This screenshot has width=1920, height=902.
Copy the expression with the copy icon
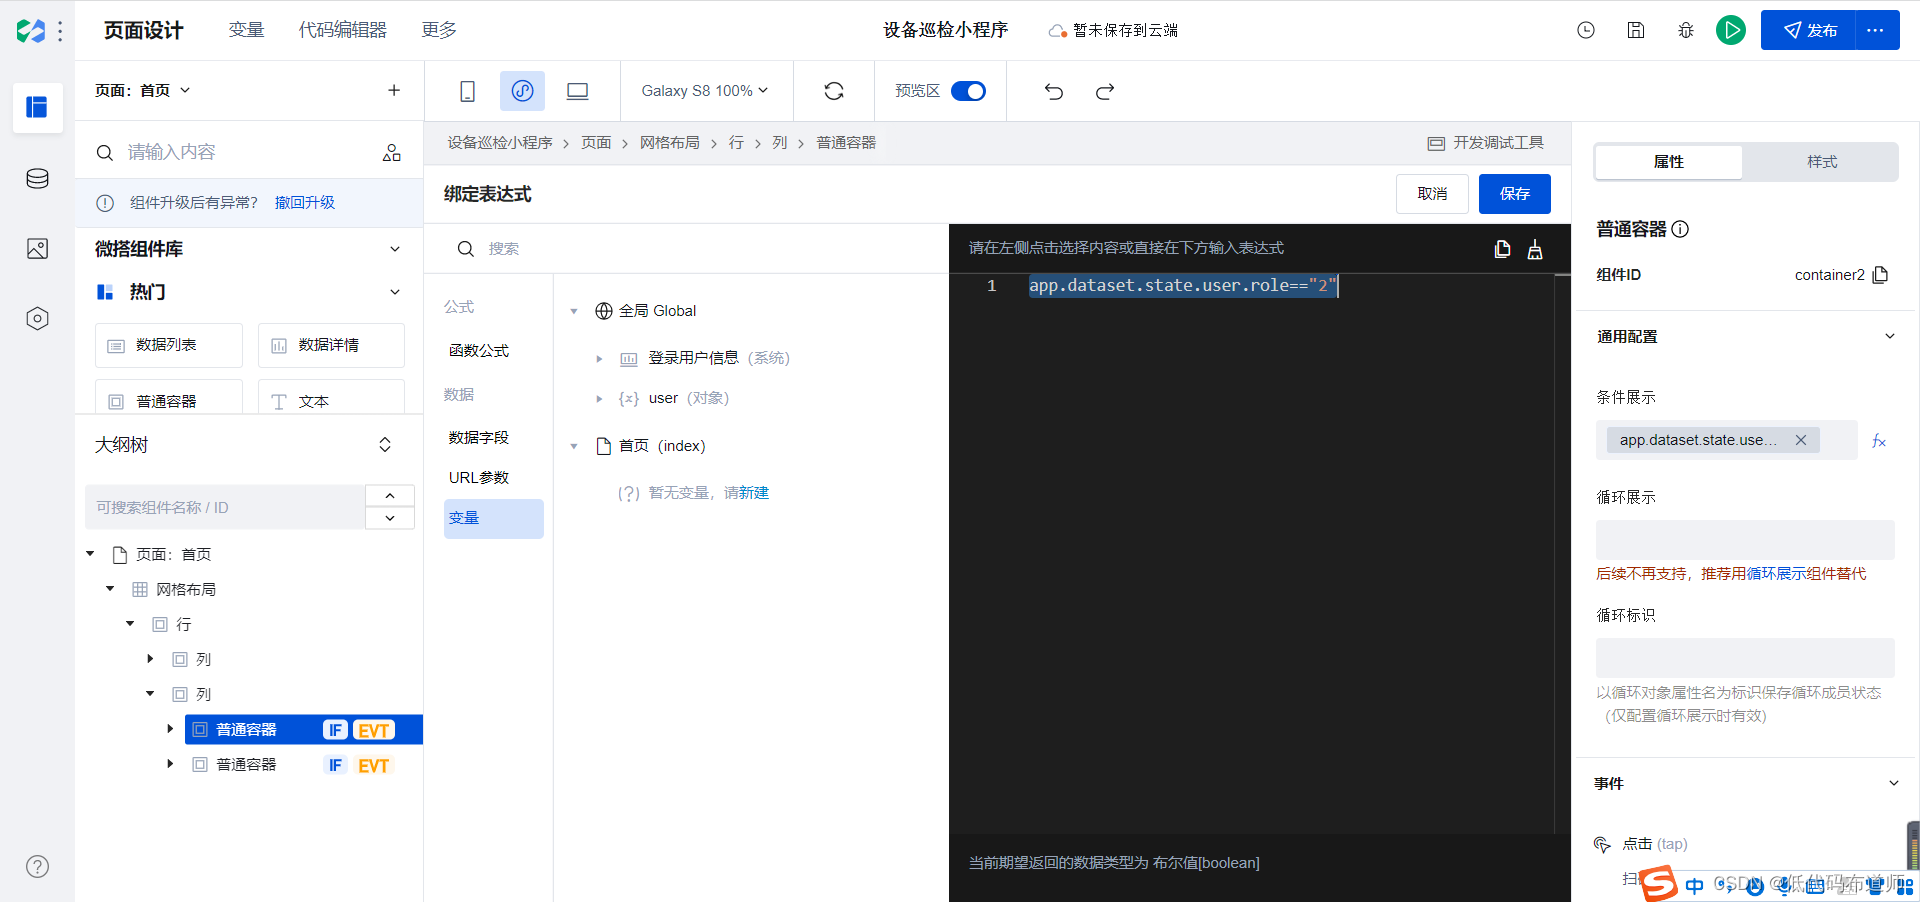[x=1502, y=249]
